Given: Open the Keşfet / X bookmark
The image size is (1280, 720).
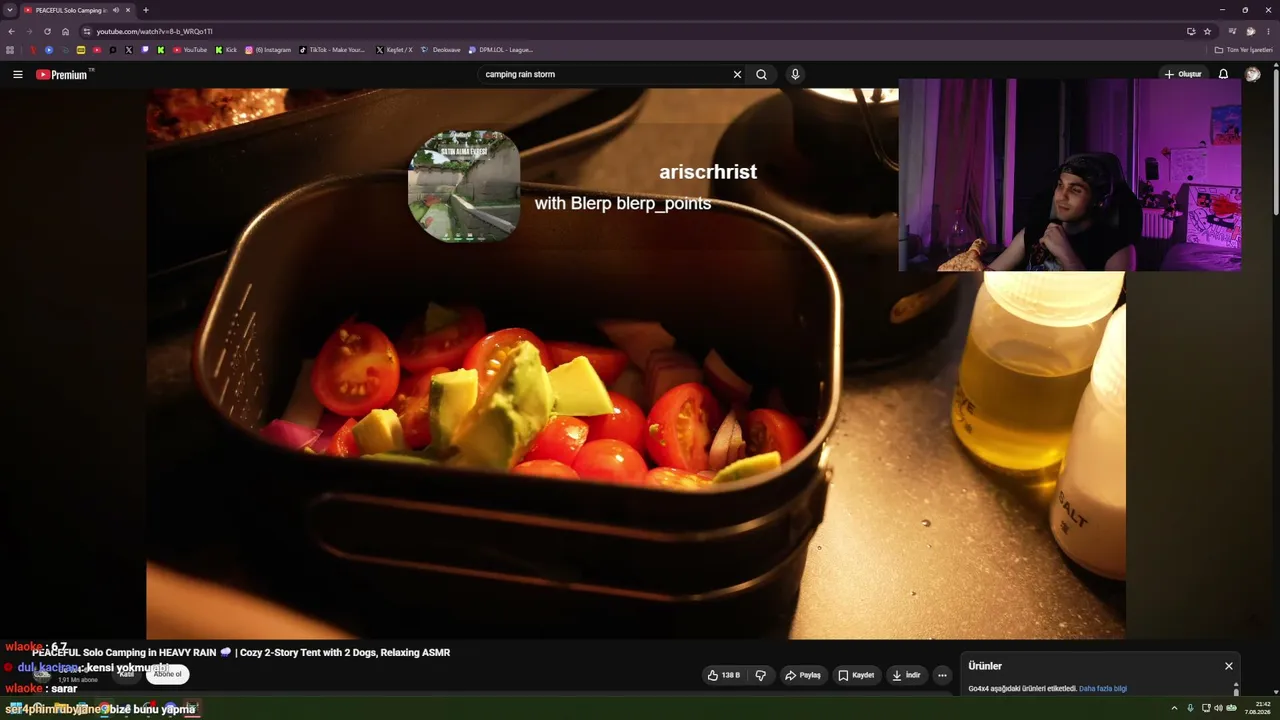Looking at the screenshot, I should point(394,50).
